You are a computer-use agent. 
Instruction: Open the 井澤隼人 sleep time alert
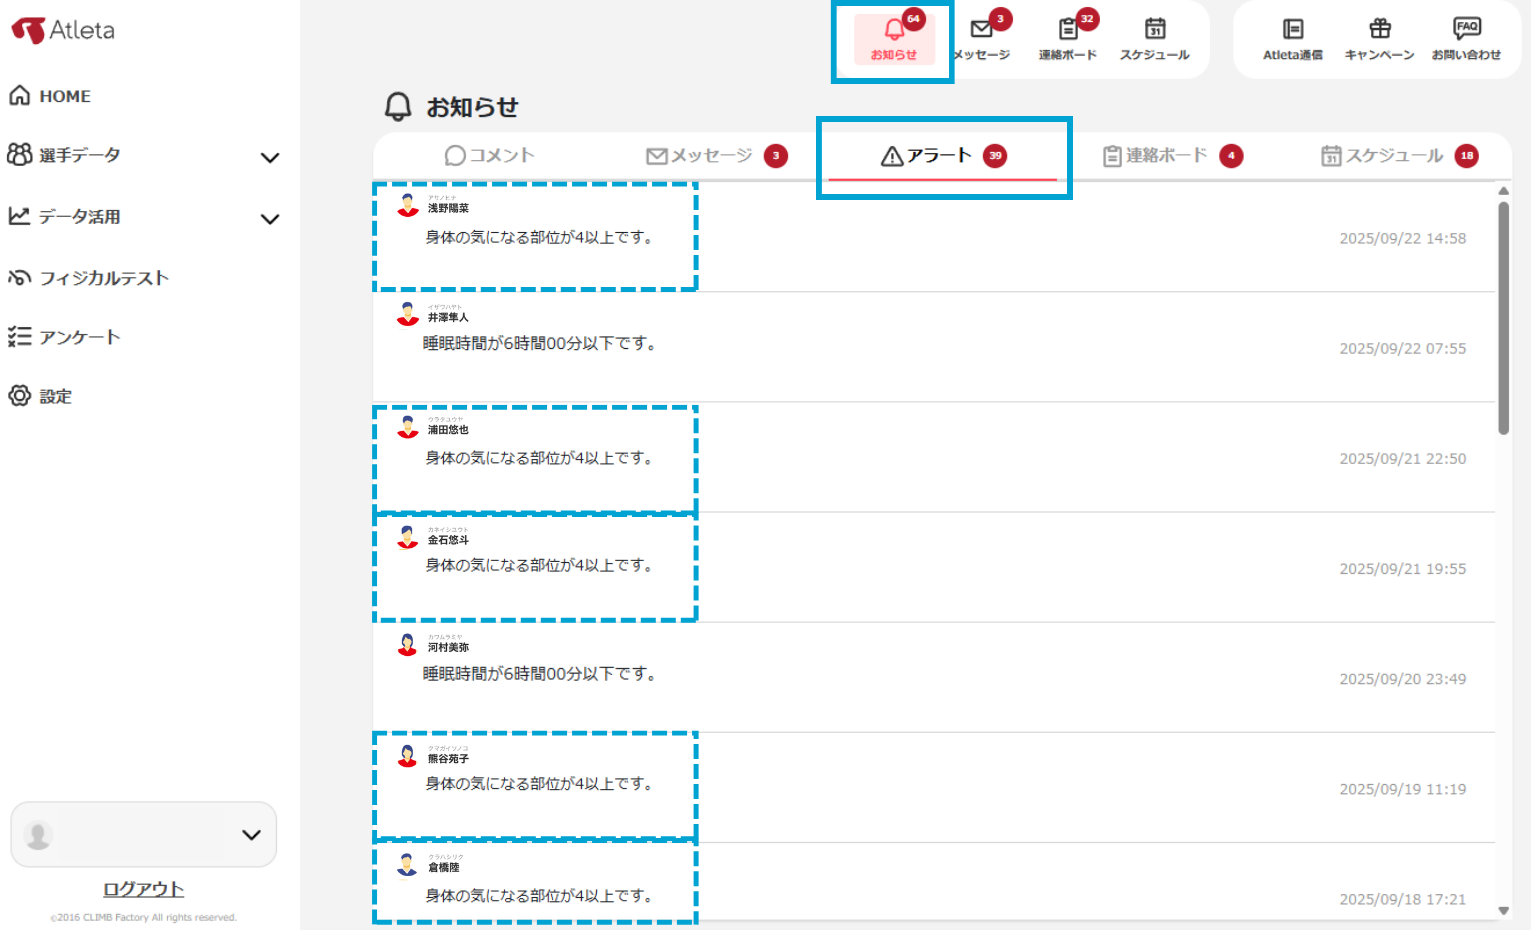click(x=540, y=344)
